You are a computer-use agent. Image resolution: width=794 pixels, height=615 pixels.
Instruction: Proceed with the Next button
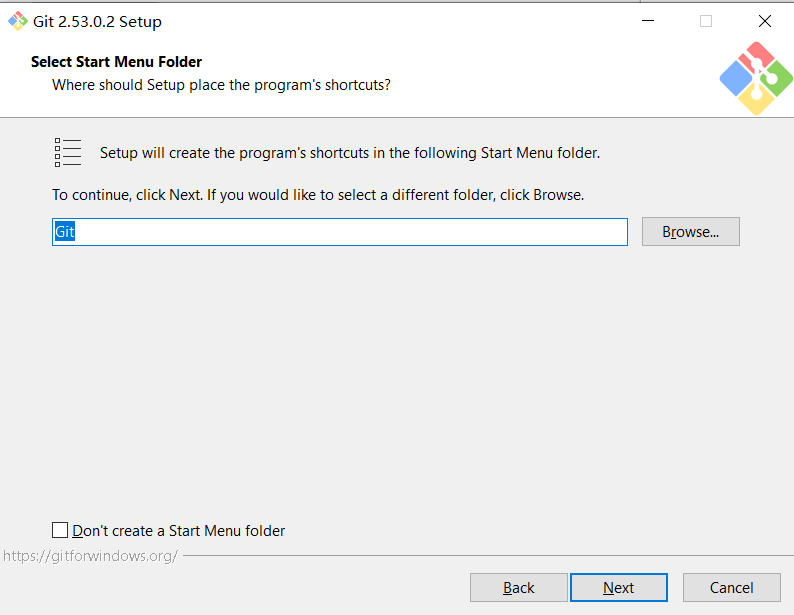[x=618, y=588]
